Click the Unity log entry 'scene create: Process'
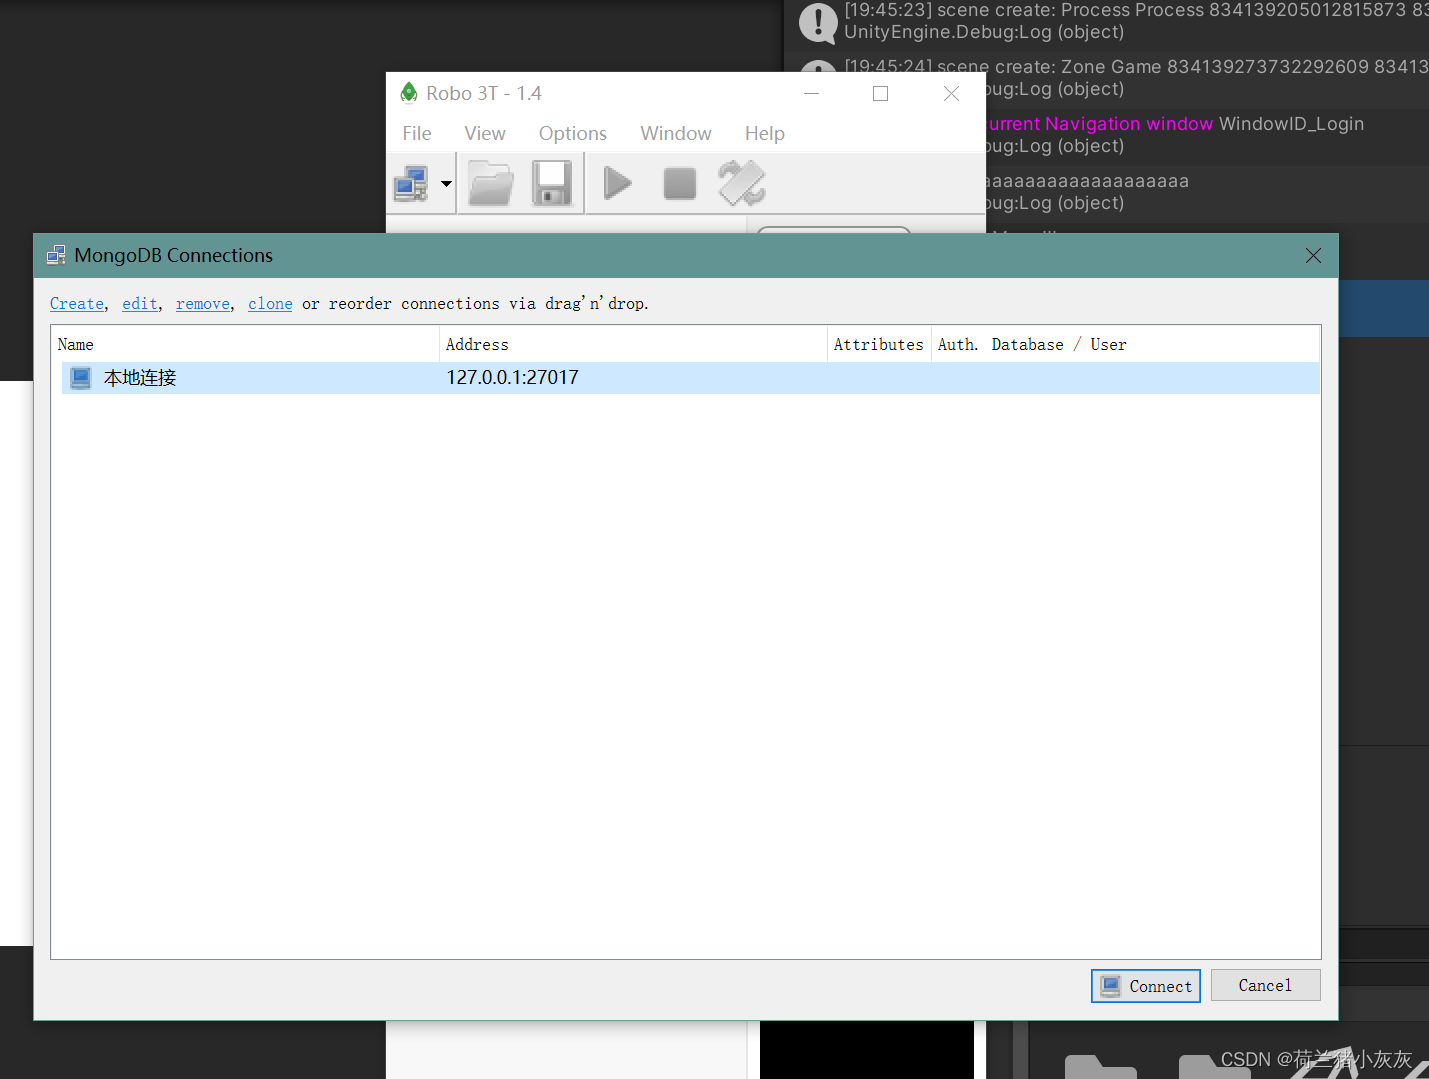The image size is (1429, 1079). pos(1107,22)
